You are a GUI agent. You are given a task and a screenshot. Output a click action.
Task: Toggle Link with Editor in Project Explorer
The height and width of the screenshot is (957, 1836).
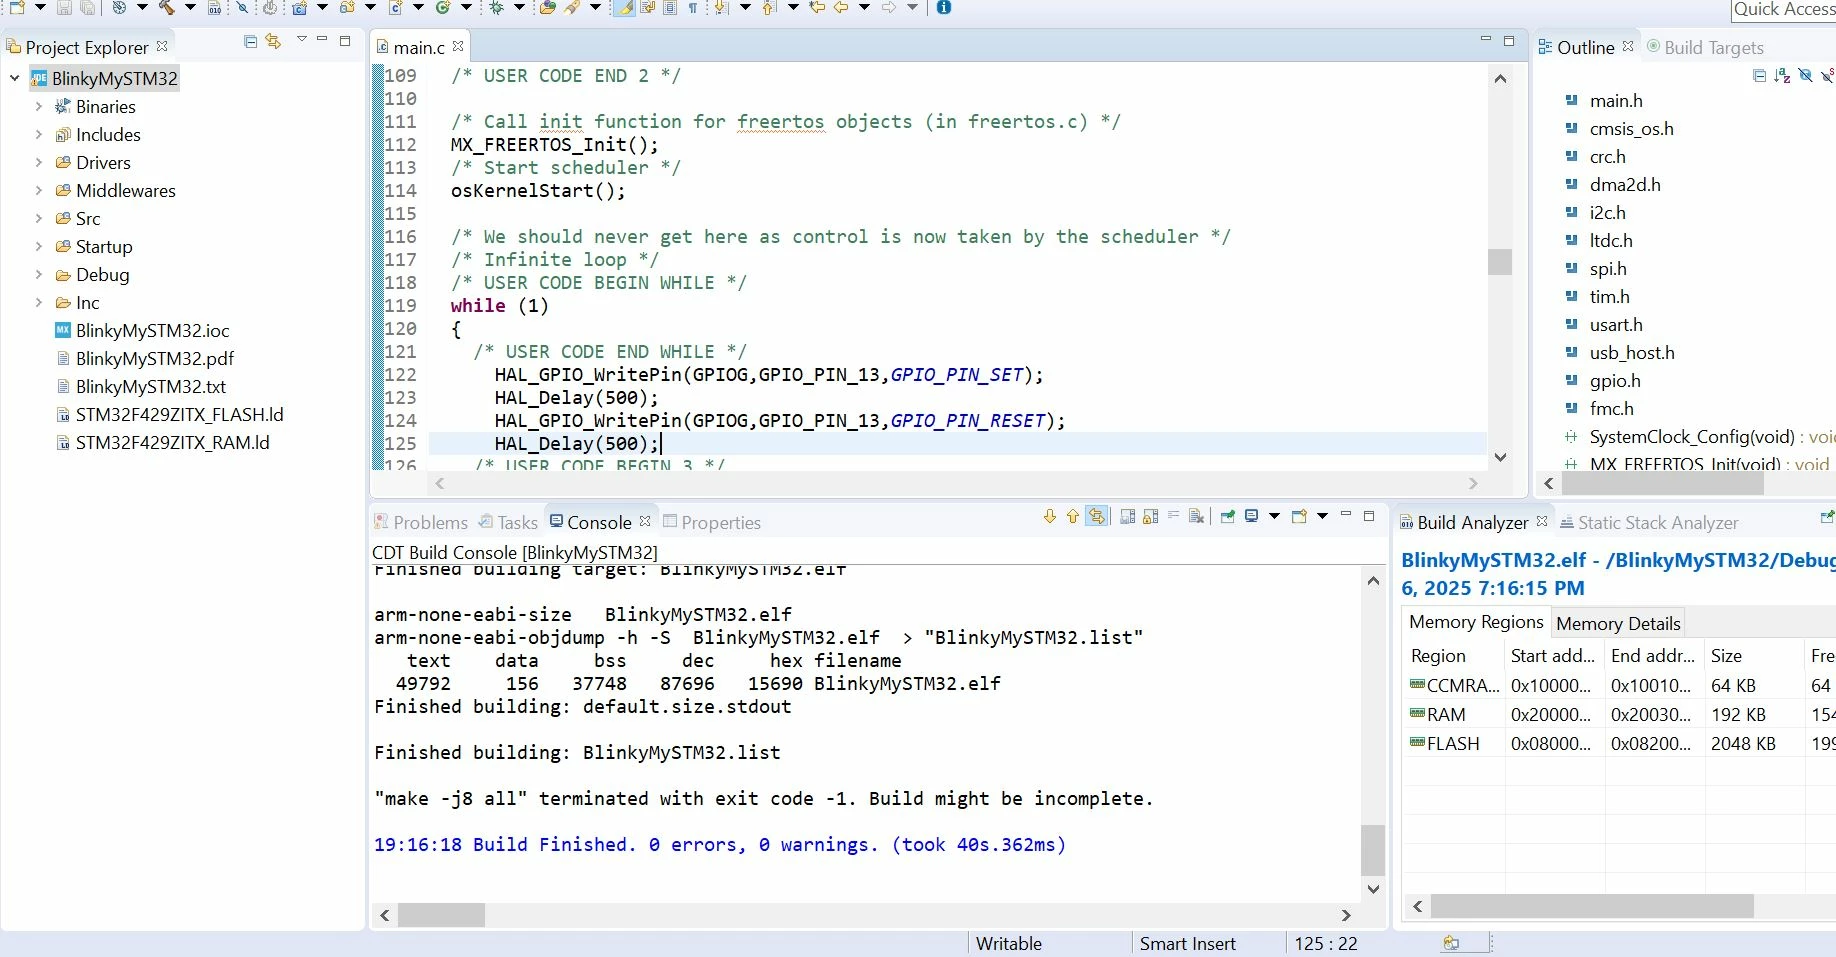(x=273, y=41)
